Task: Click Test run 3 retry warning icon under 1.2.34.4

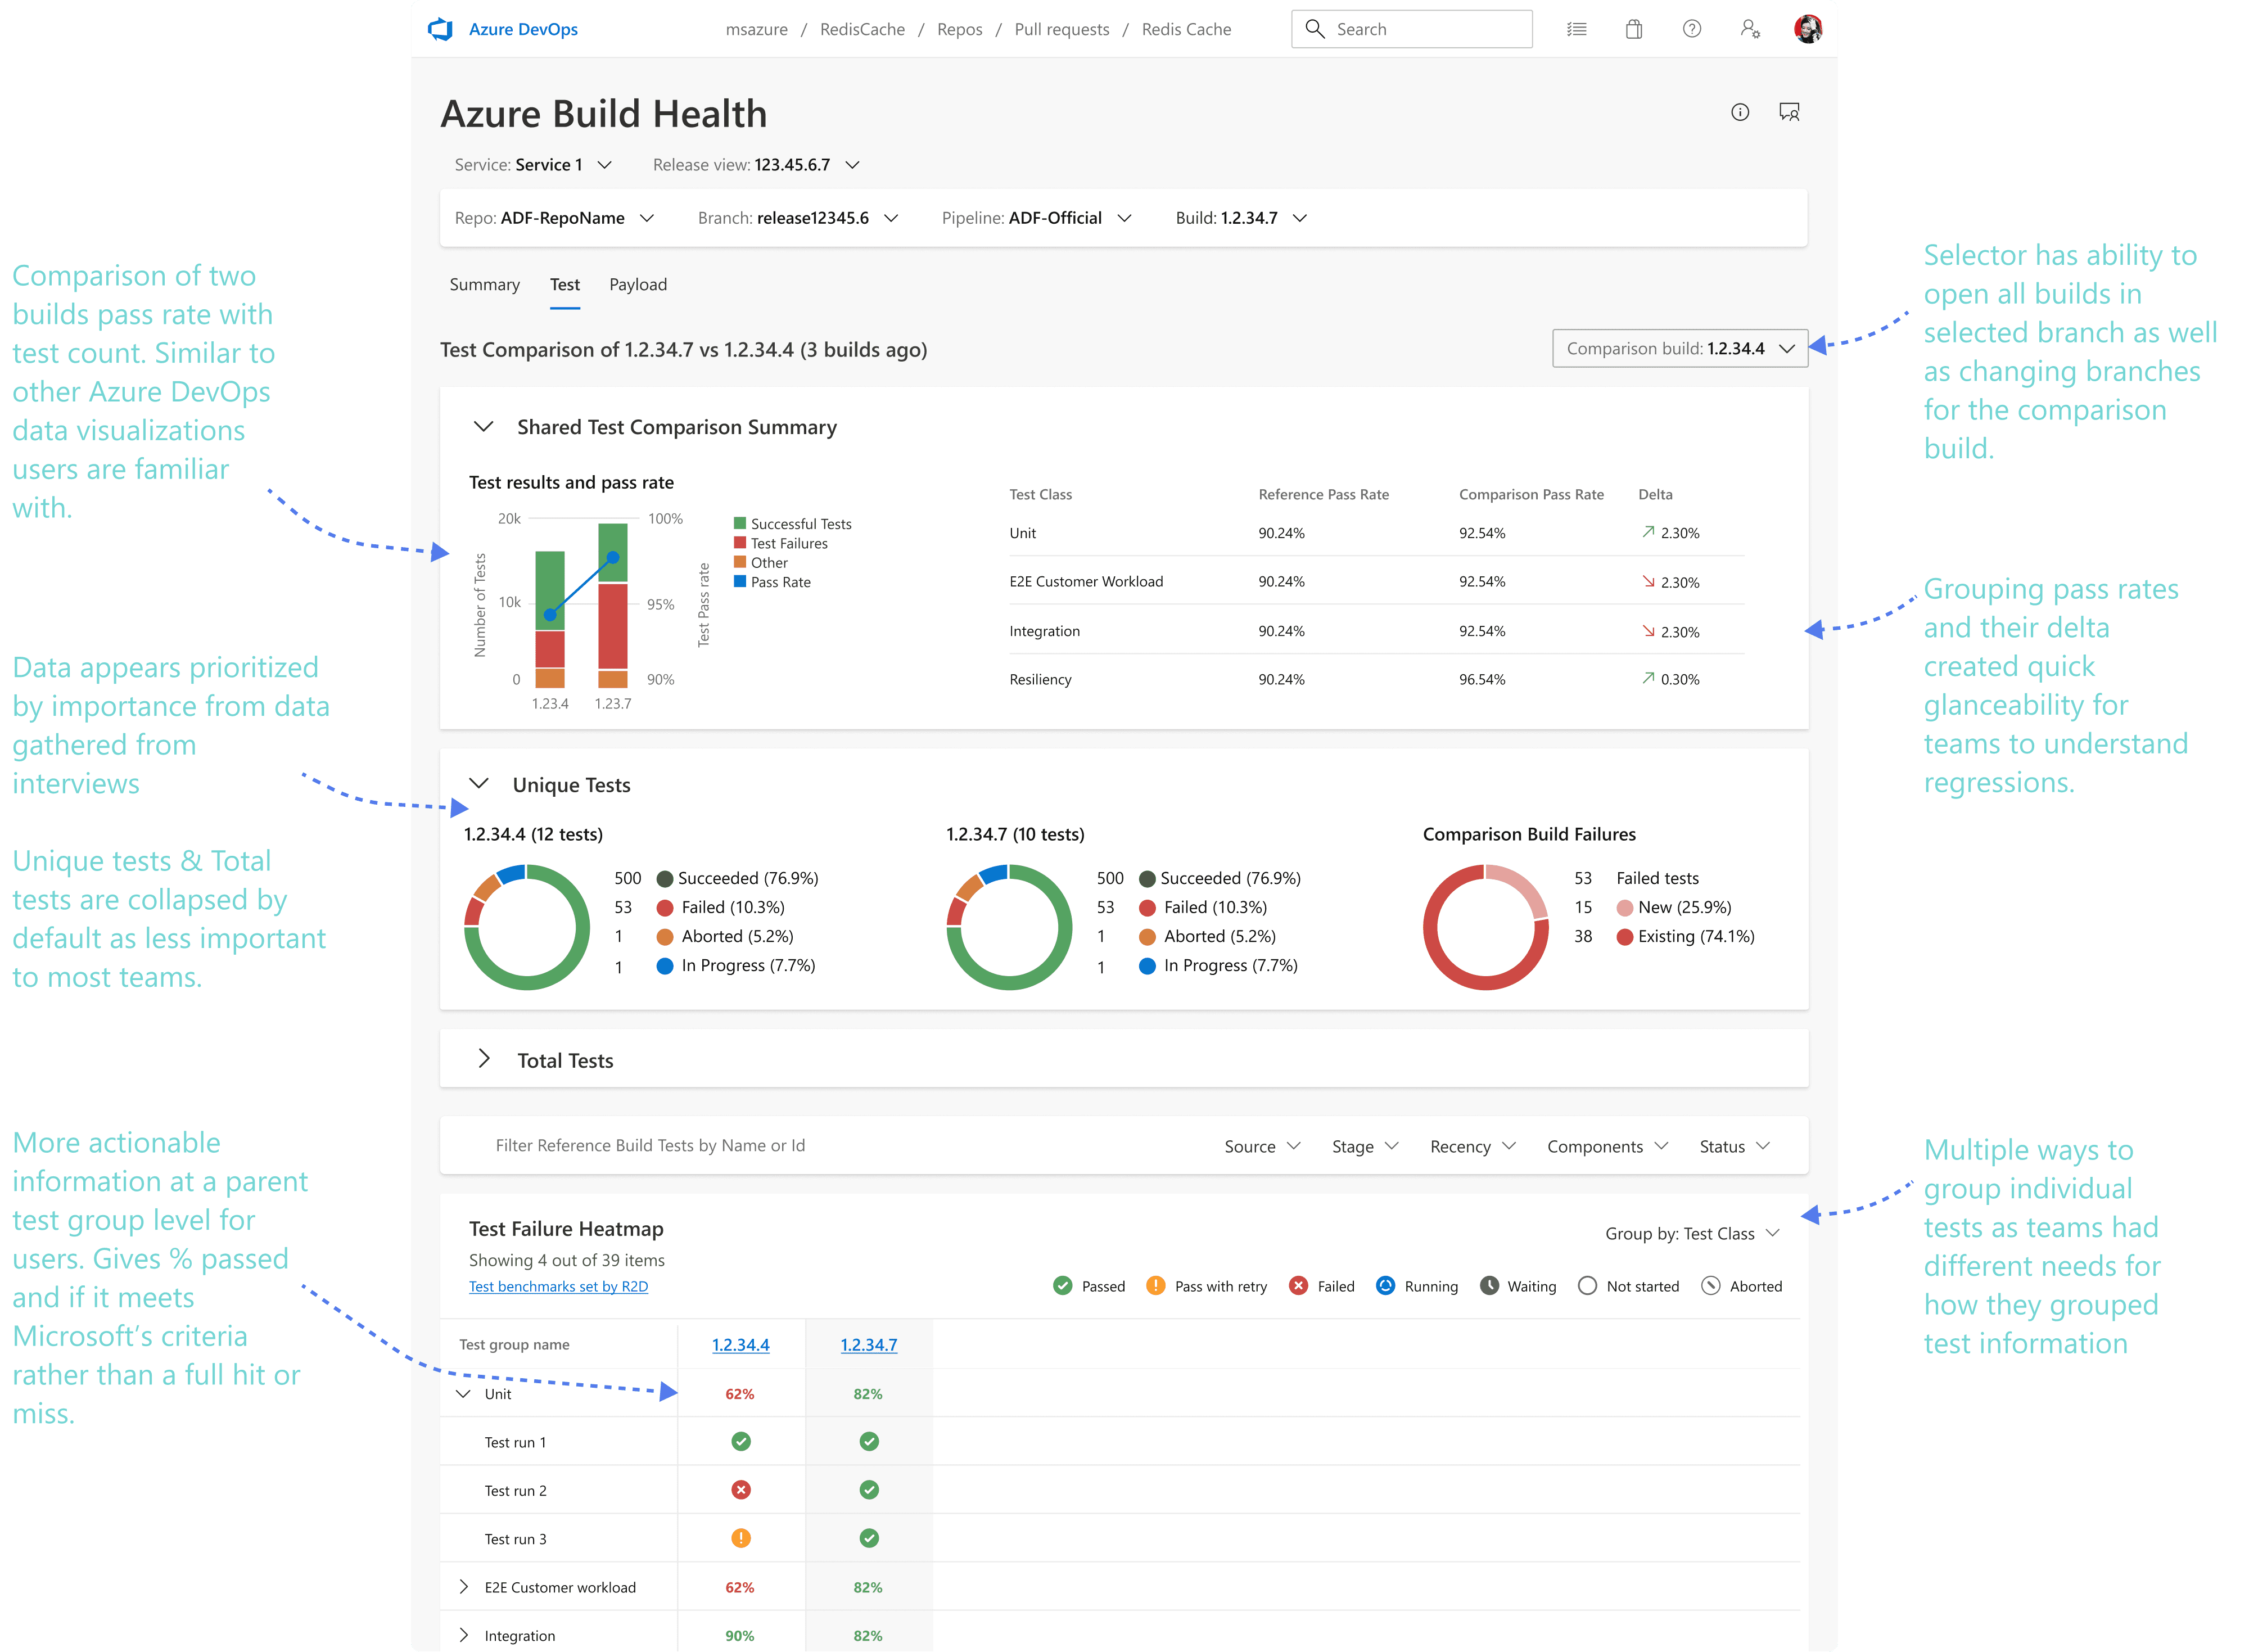Action: click(741, 1538)
